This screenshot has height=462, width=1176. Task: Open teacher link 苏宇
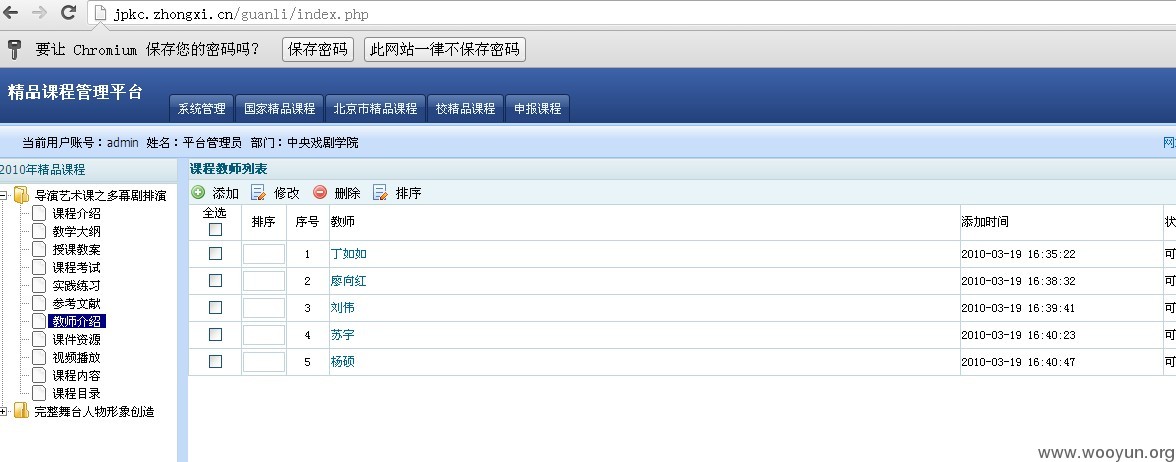[343, 335]
